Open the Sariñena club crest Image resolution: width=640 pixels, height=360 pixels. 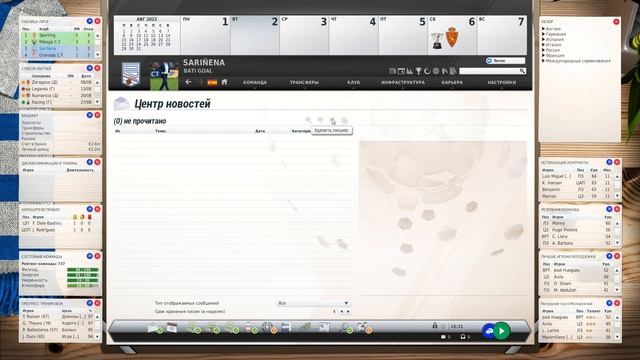coord(131,75)
